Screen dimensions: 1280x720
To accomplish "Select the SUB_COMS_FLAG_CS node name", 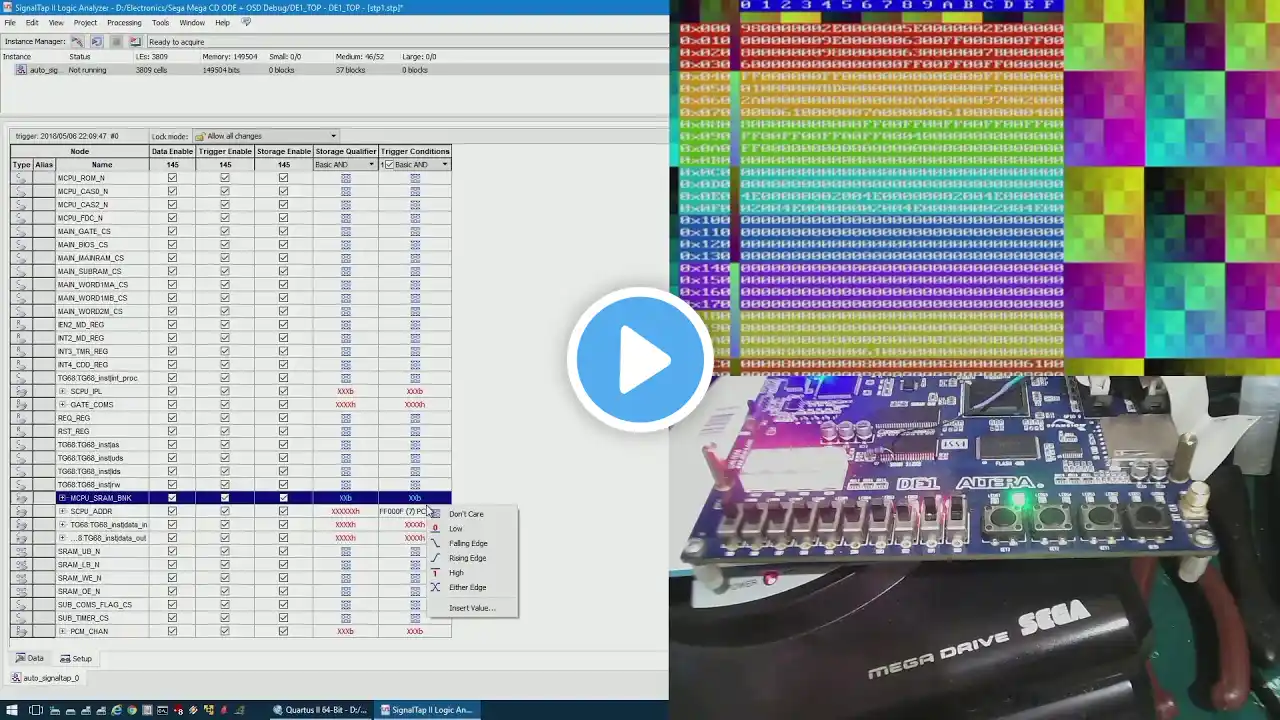I will [94, 605].
